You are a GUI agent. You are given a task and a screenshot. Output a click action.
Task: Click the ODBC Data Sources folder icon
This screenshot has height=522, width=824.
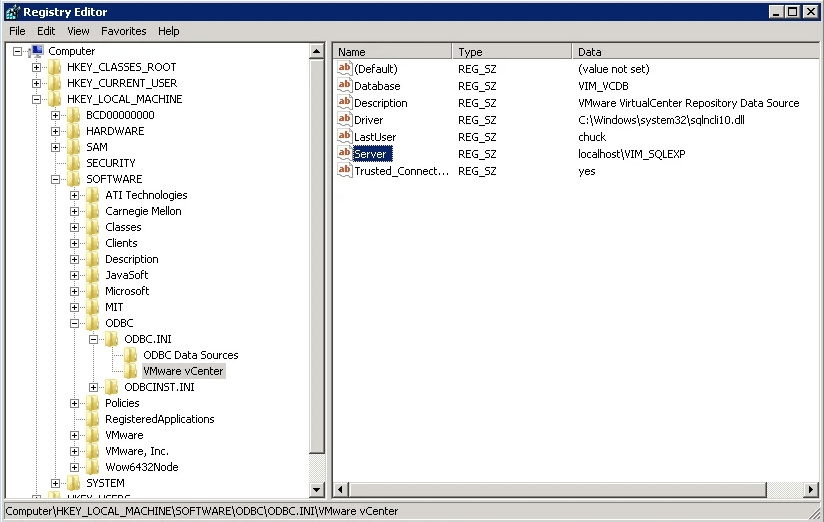click(x=131, y=355)
